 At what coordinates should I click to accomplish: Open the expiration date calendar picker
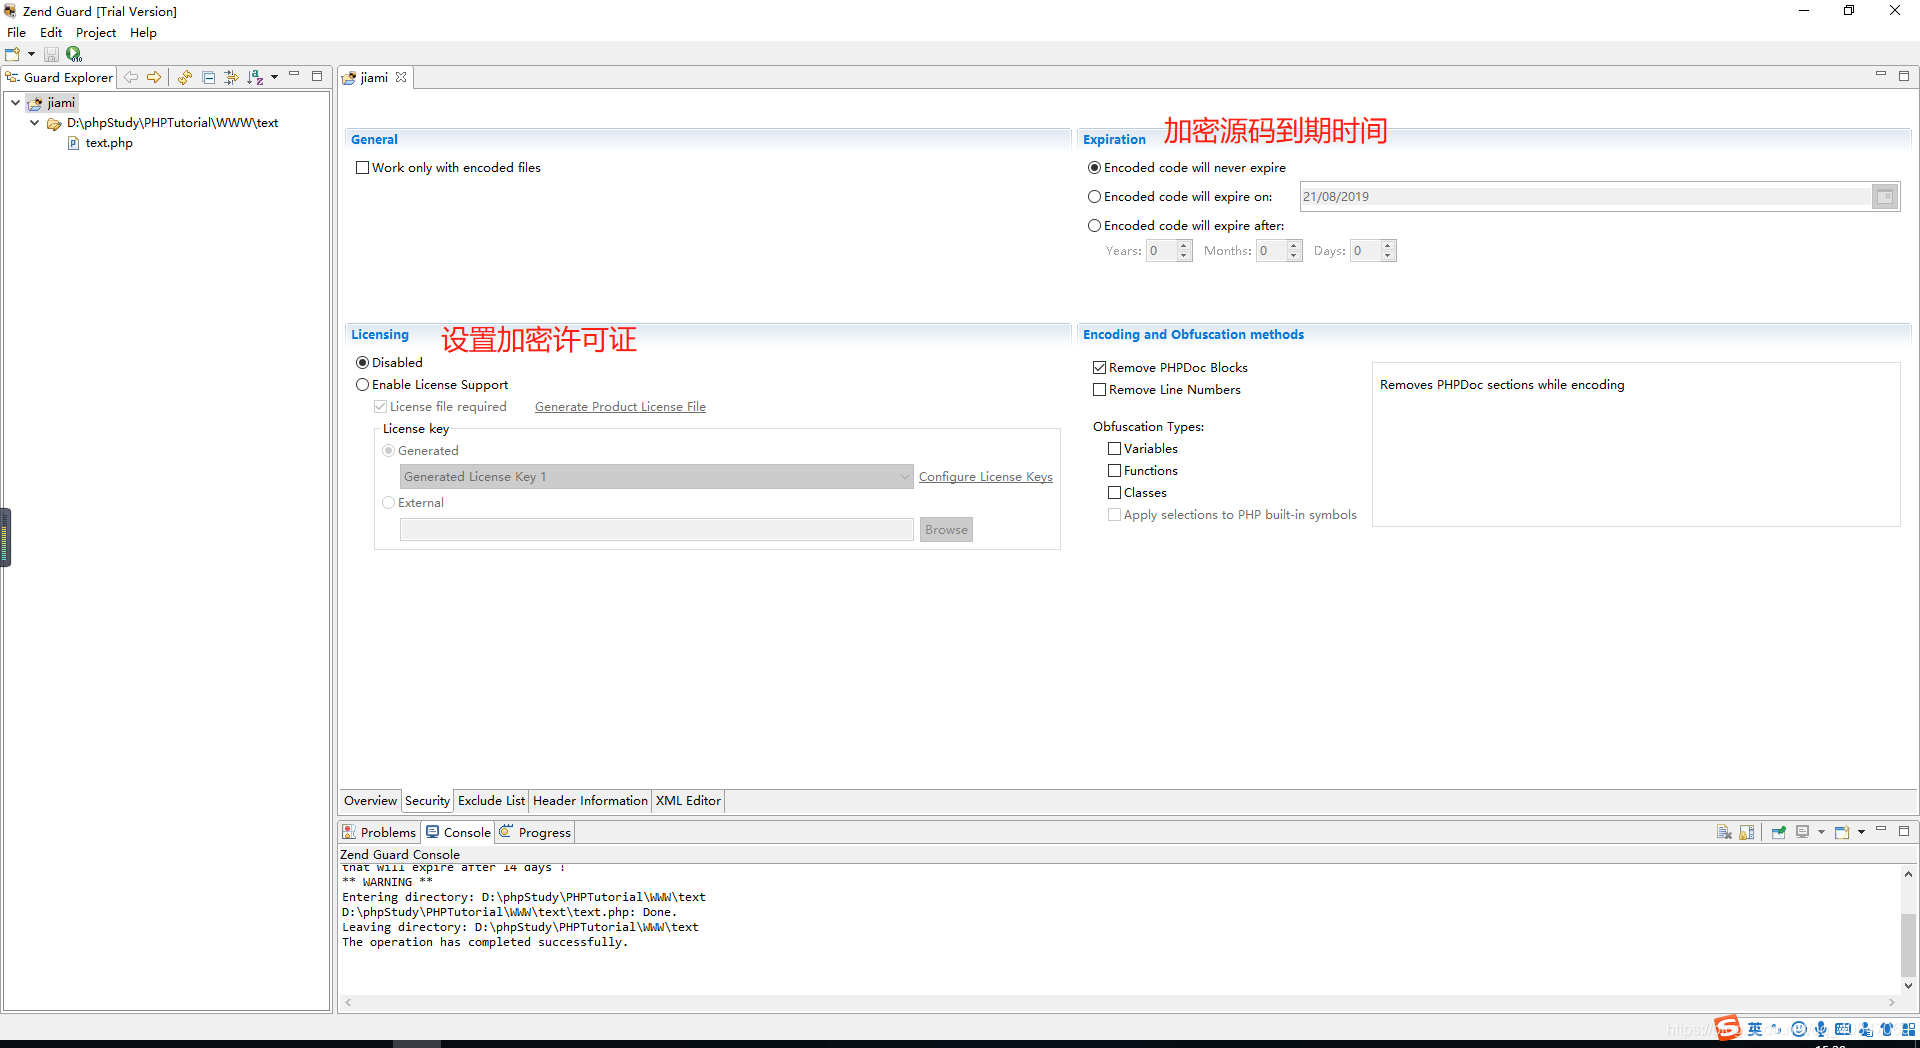[x=1885, y=197]
